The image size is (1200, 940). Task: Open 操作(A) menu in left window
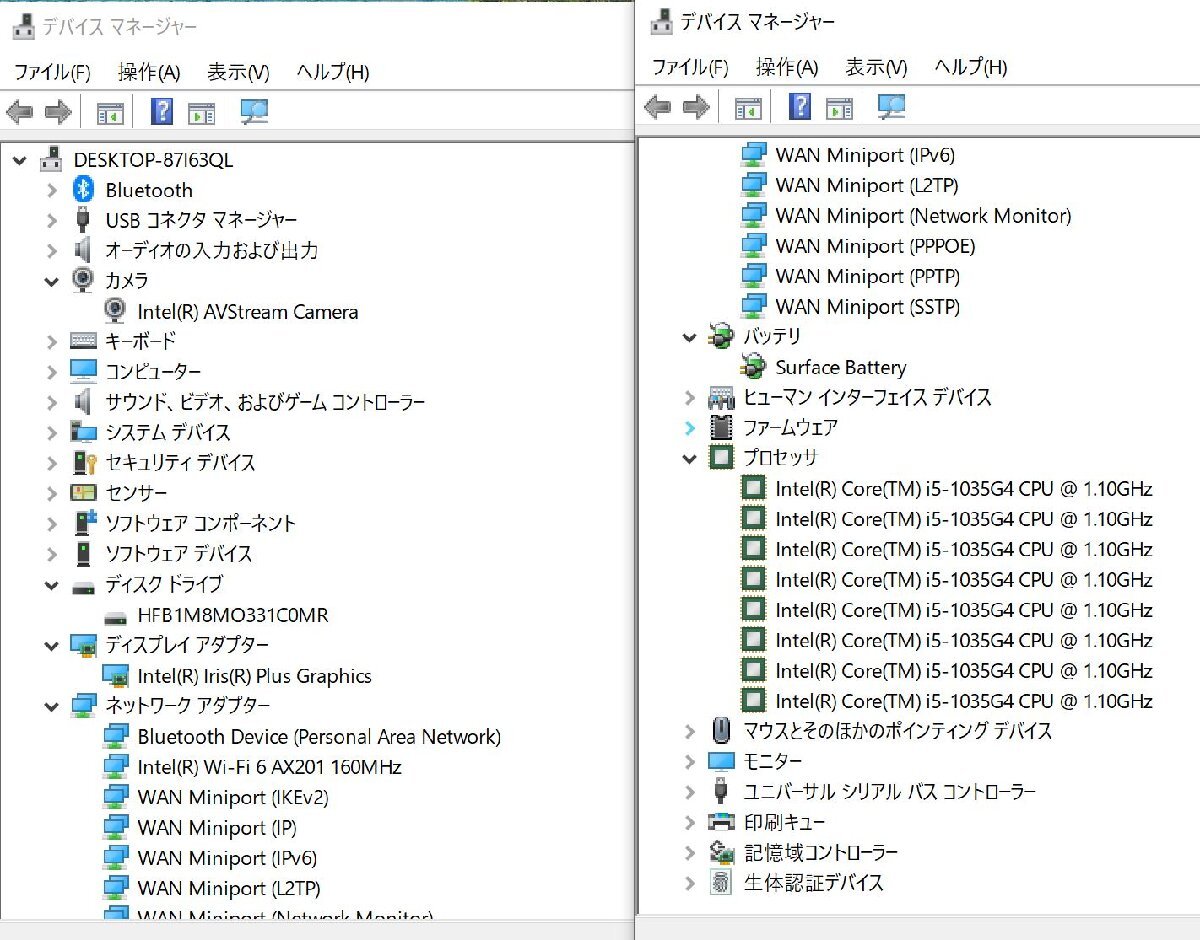(x=149, y=72)
